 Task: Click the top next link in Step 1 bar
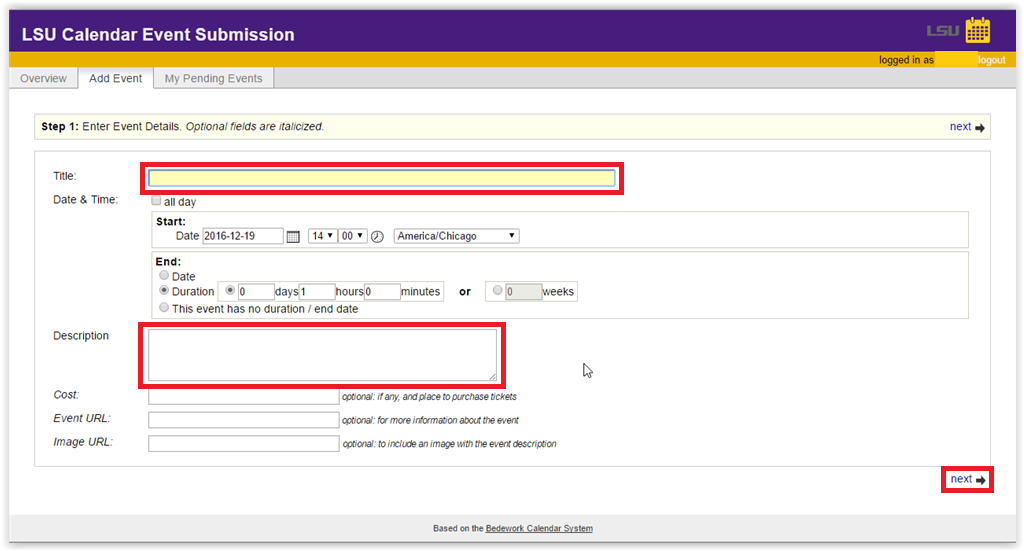(x=960, y=127)
